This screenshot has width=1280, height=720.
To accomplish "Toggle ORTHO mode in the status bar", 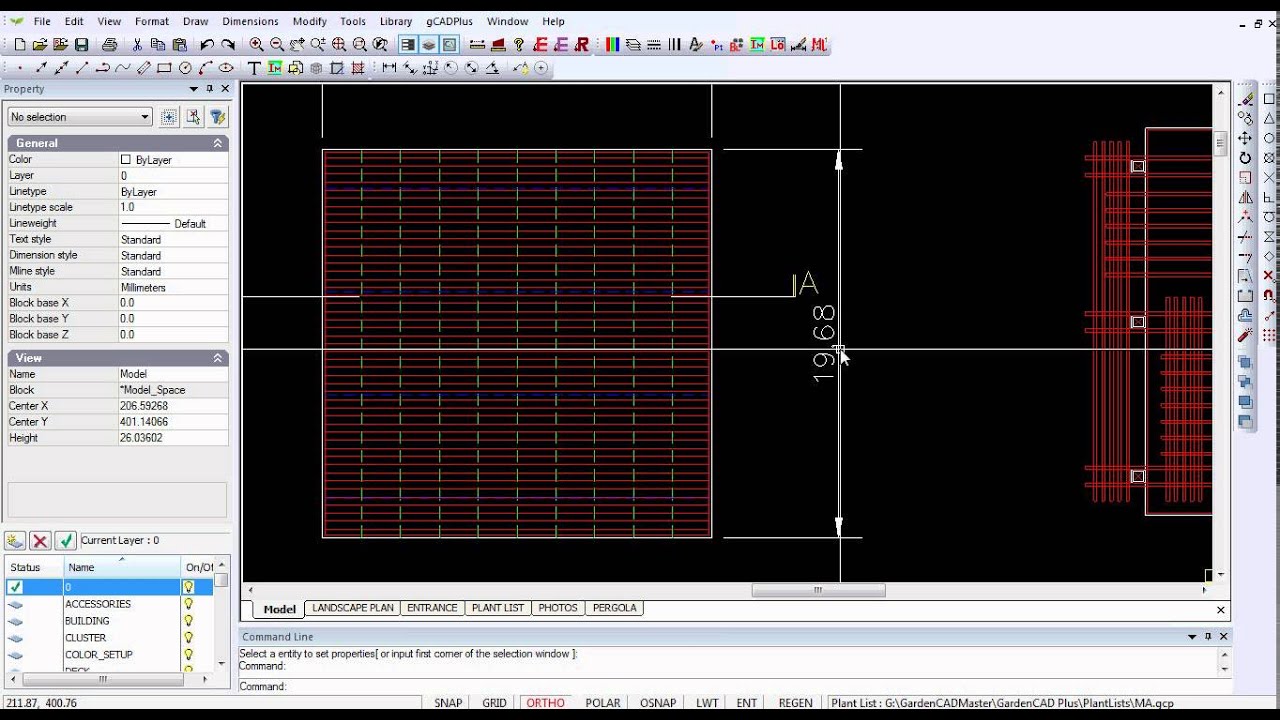I will click(545, 703).
